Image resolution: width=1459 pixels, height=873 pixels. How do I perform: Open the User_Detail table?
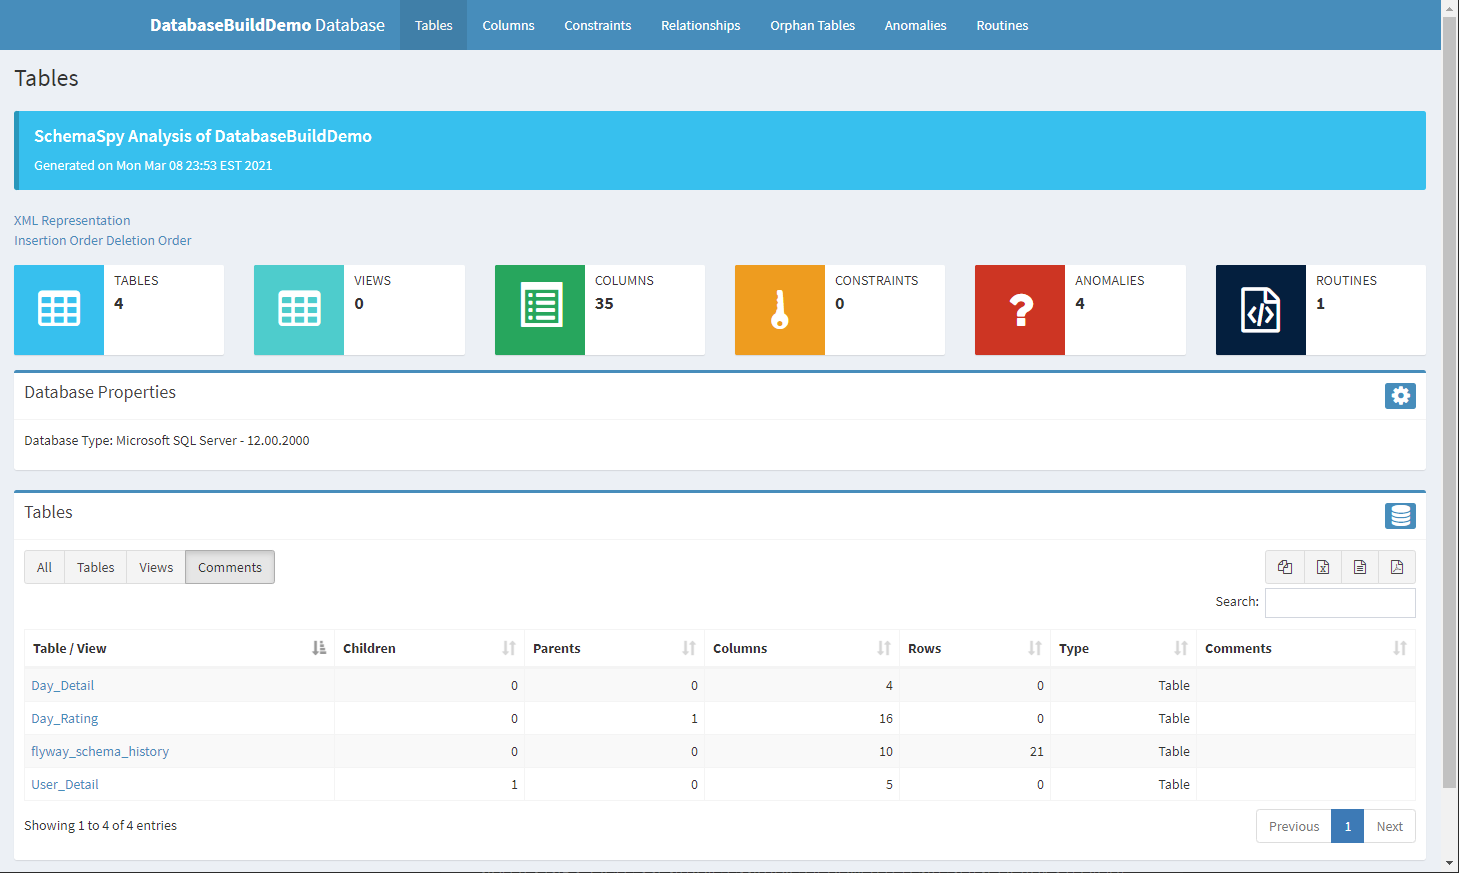(65, 784)
